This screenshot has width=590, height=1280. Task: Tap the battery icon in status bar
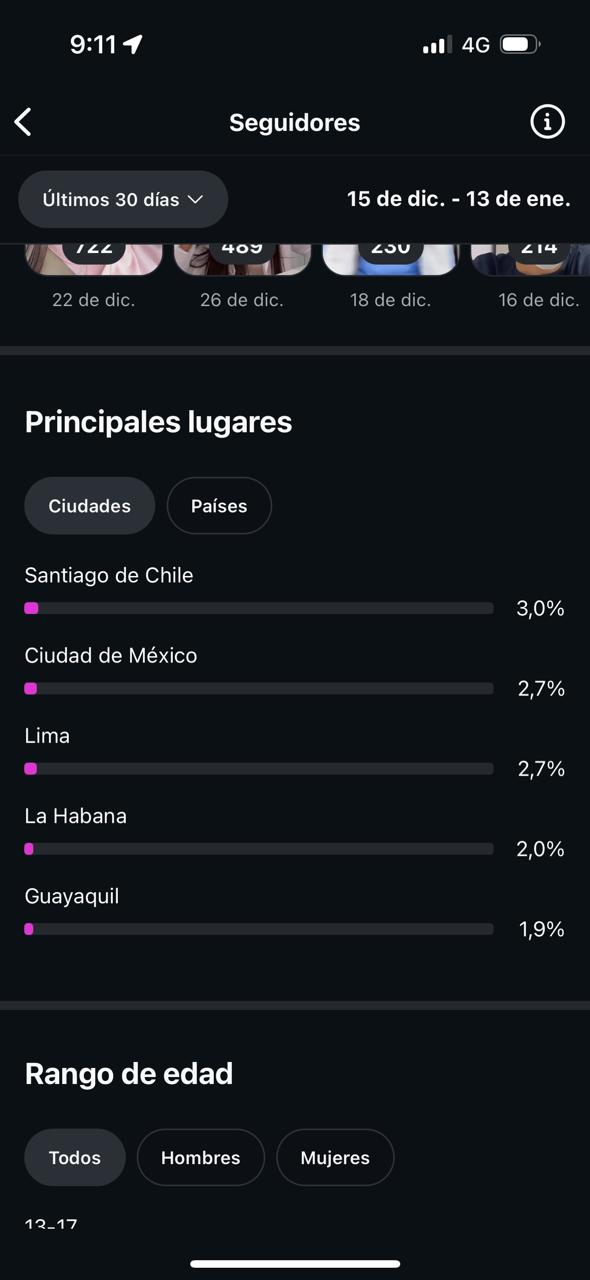[x=519, y=44]
